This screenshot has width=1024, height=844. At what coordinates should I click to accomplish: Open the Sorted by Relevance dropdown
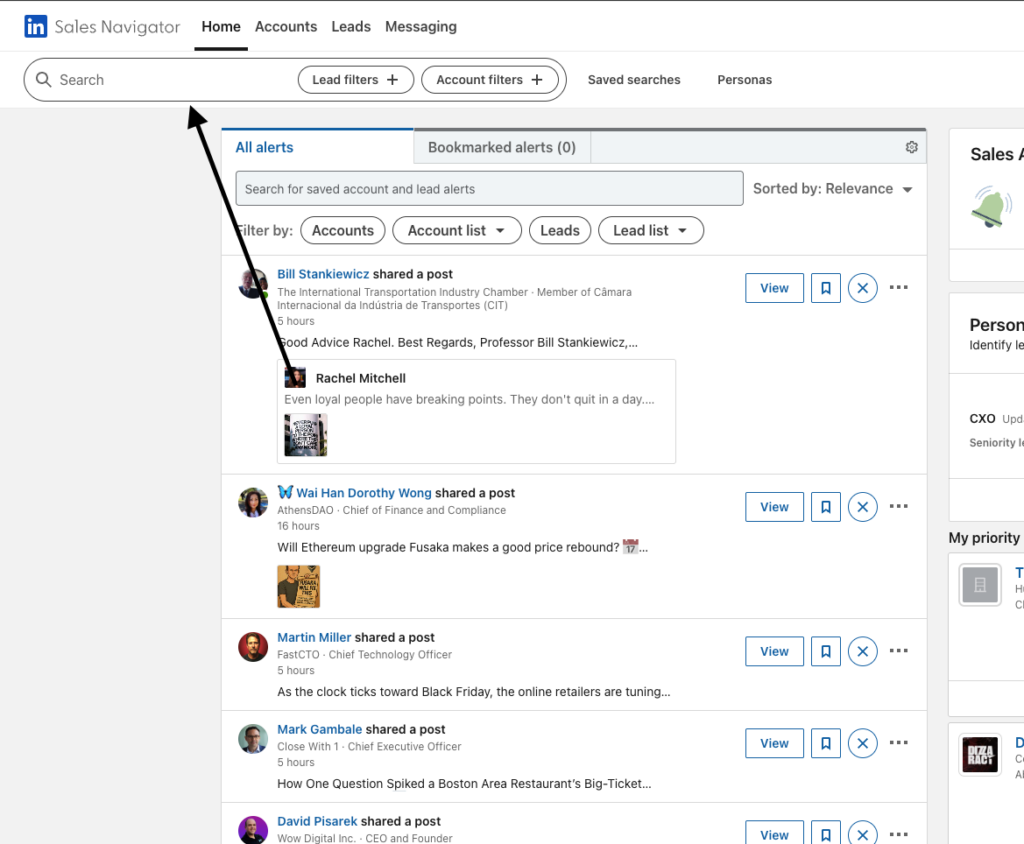pos(833,189)
